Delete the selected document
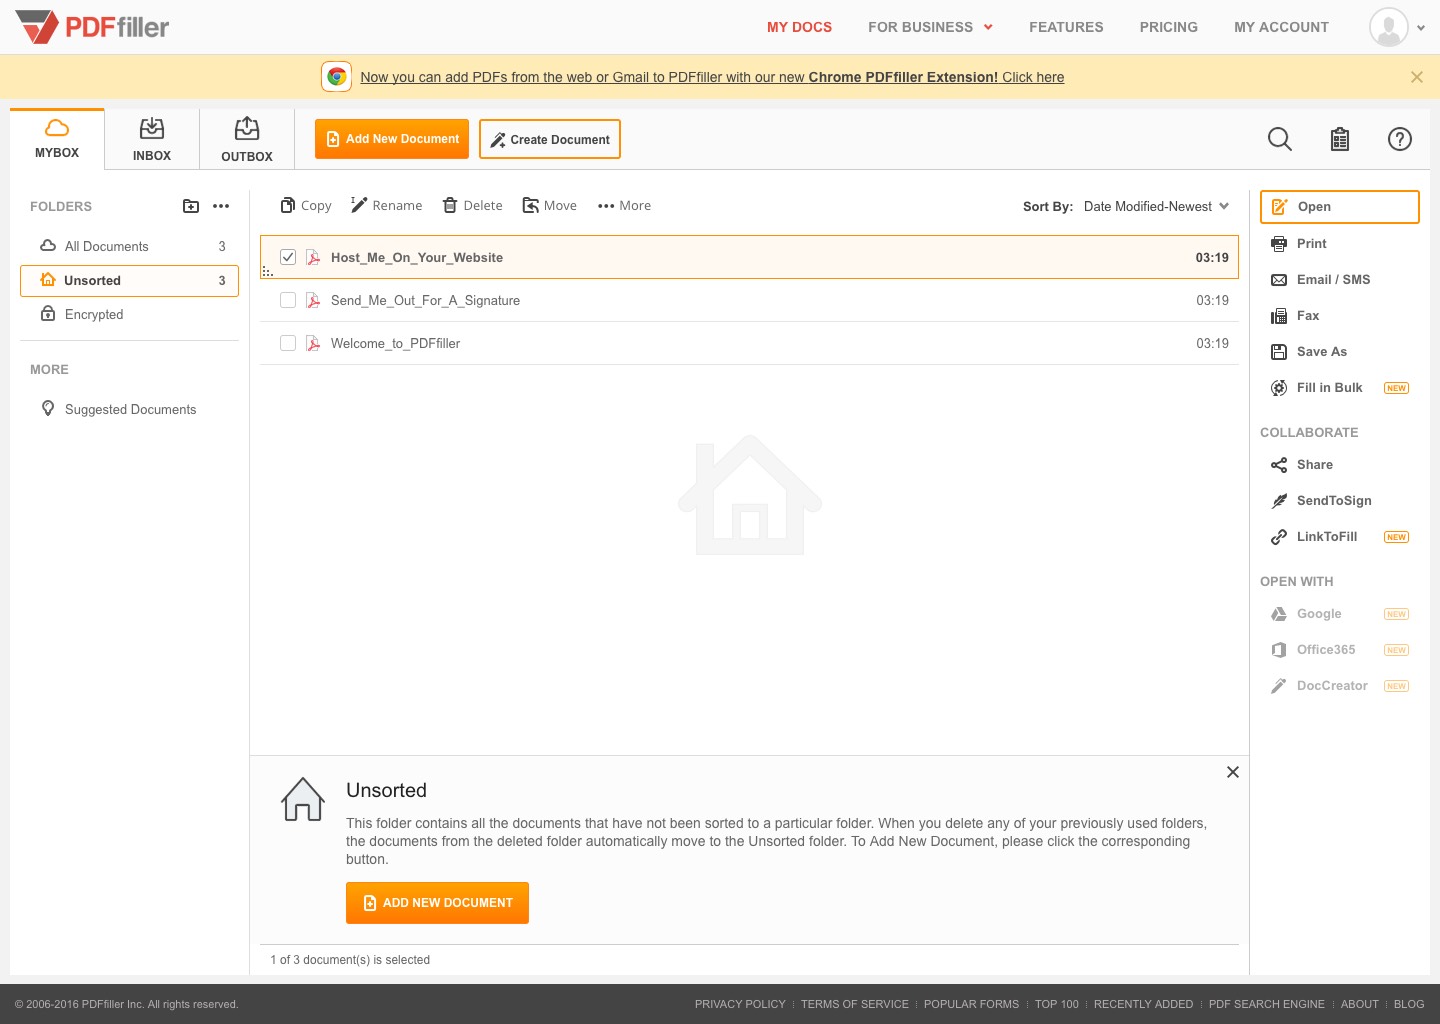This screenshot has width=1440, height=1024. [473, 205]
